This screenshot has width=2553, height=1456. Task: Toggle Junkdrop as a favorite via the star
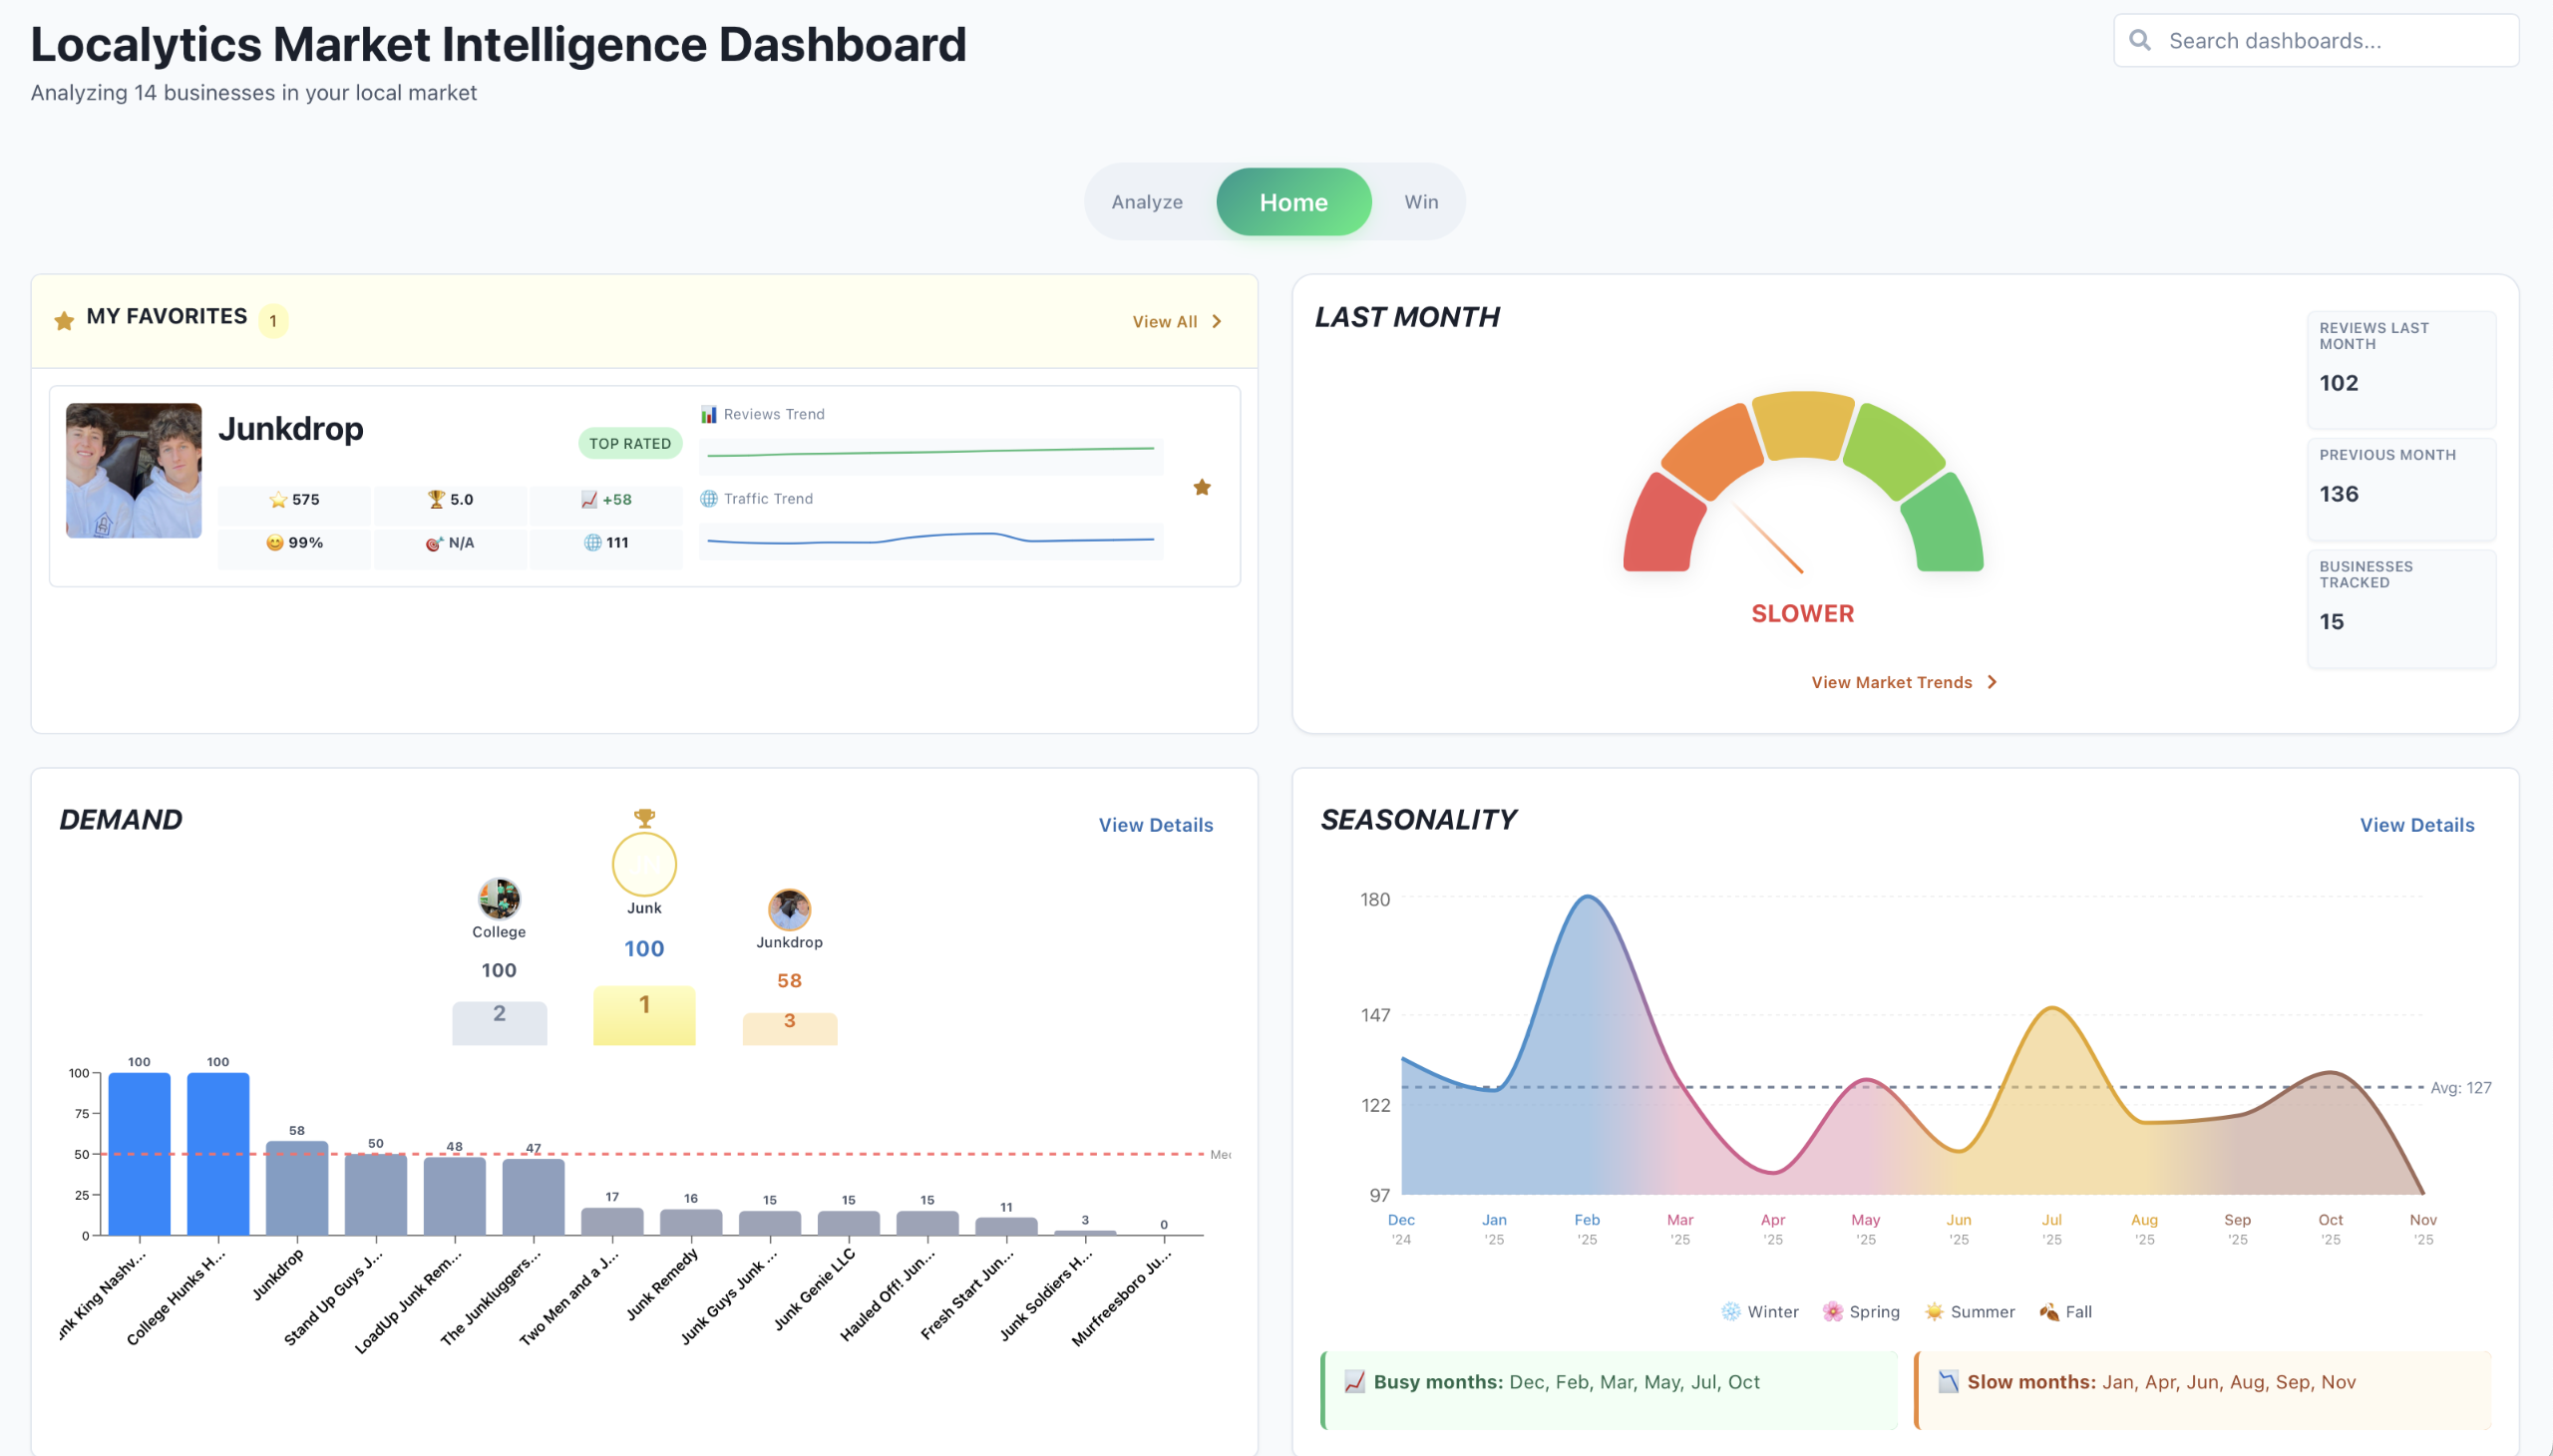tap(1202, 487)
